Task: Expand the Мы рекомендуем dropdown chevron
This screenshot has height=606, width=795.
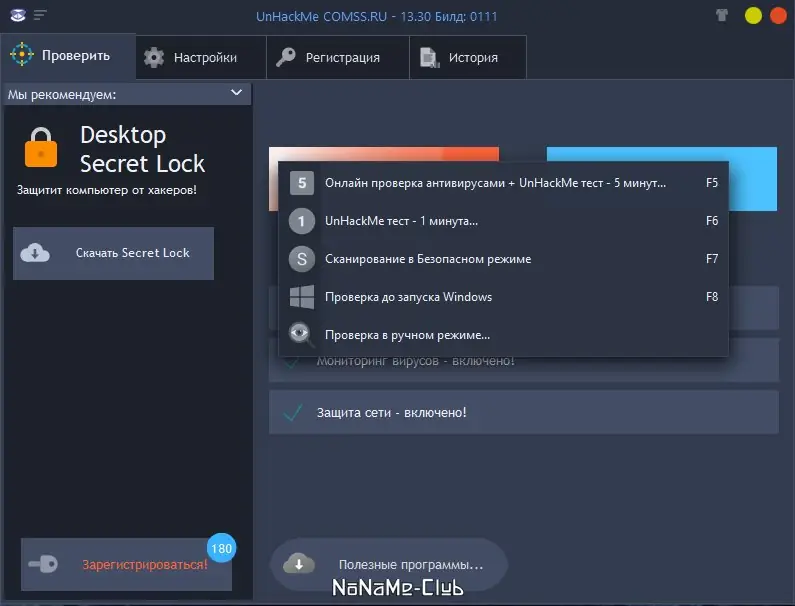Action: coord(236,93)
